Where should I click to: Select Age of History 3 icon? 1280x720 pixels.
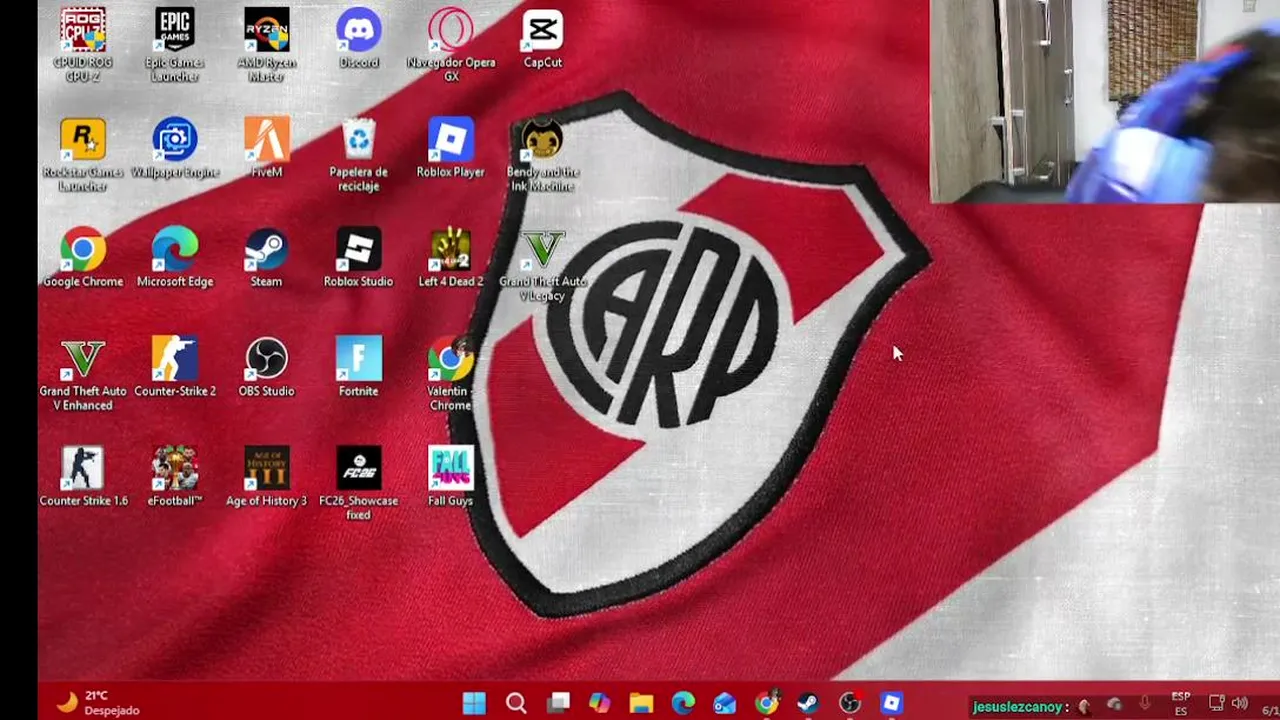pos(267,477)
